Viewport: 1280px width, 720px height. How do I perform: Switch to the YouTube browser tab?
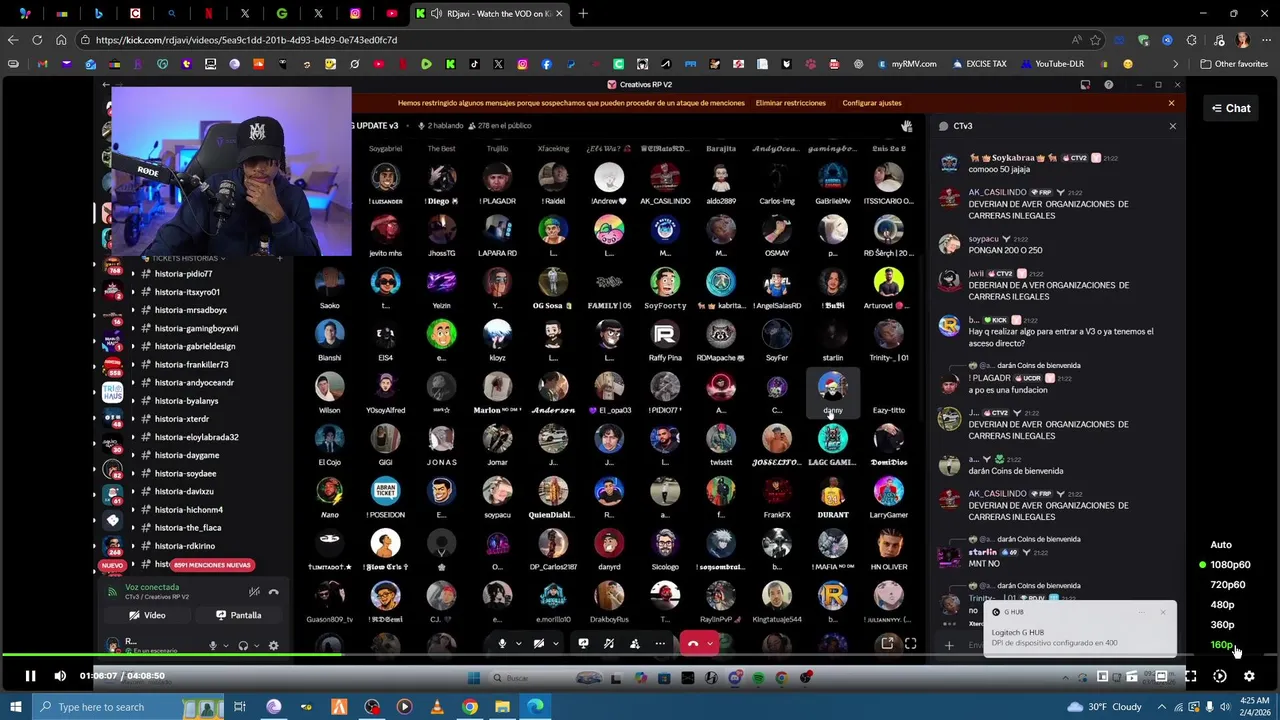(391, 14)
